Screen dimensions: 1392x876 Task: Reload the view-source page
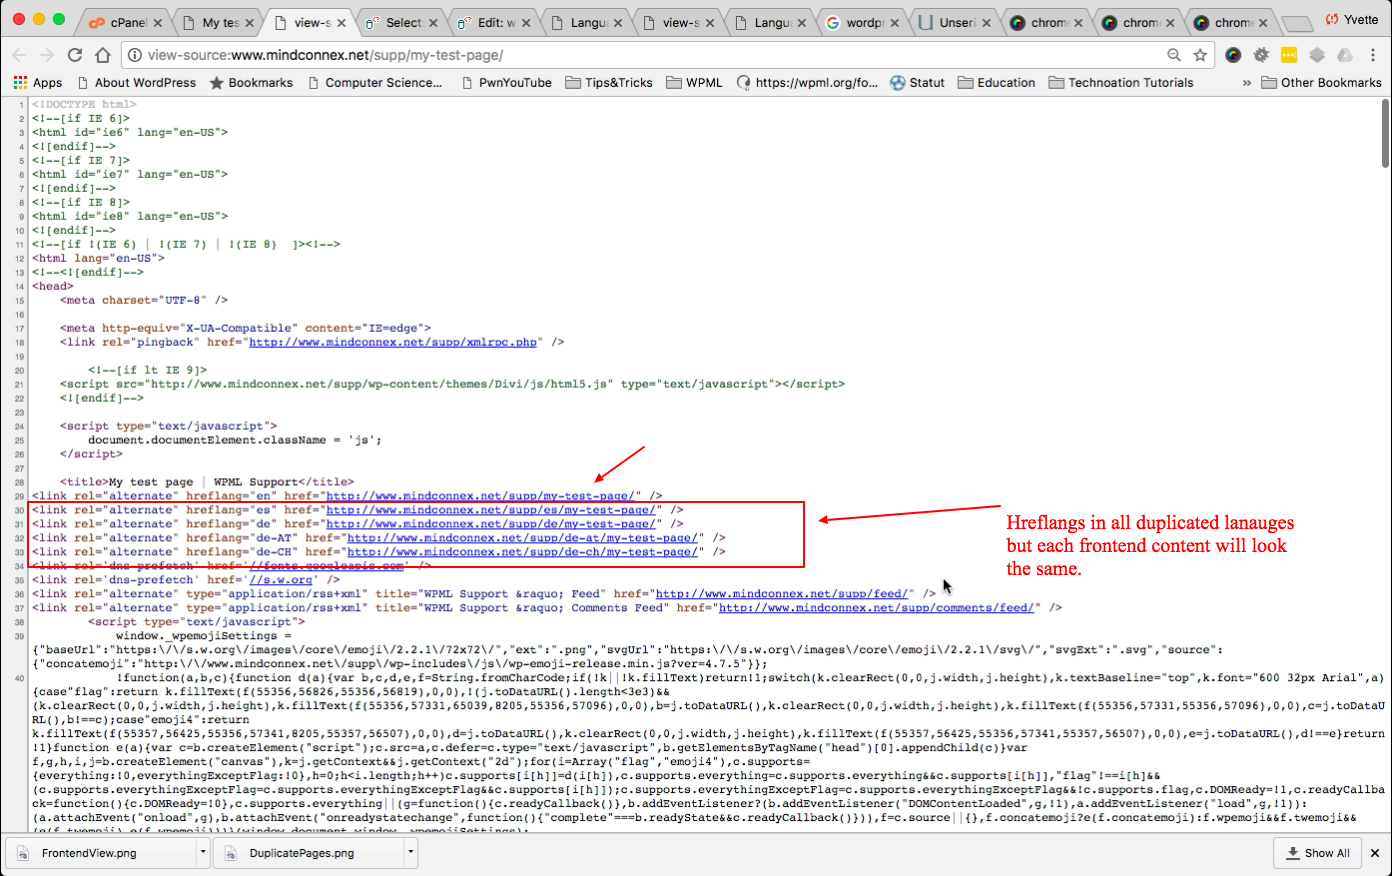coord(75,55)
